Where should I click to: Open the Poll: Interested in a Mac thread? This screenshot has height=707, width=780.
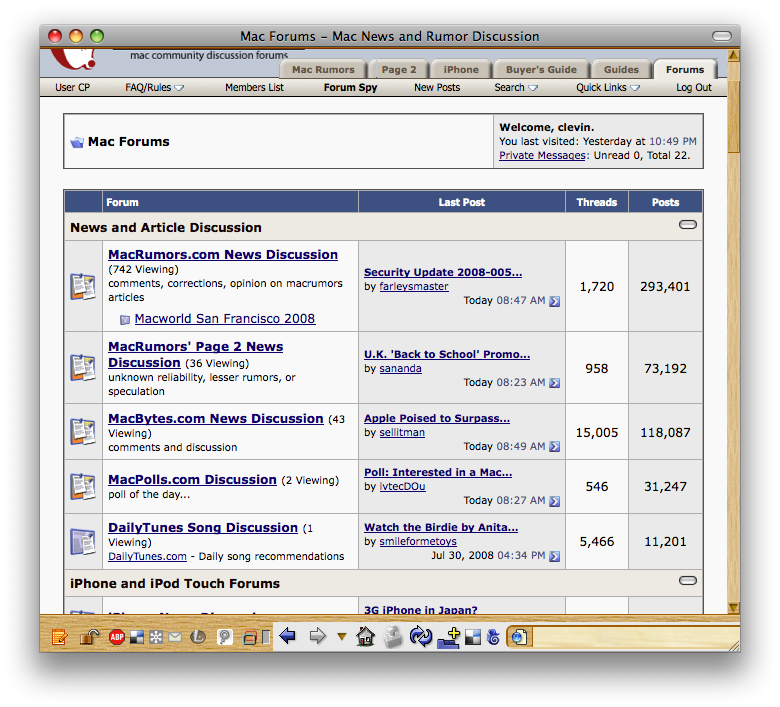point(438,472)
